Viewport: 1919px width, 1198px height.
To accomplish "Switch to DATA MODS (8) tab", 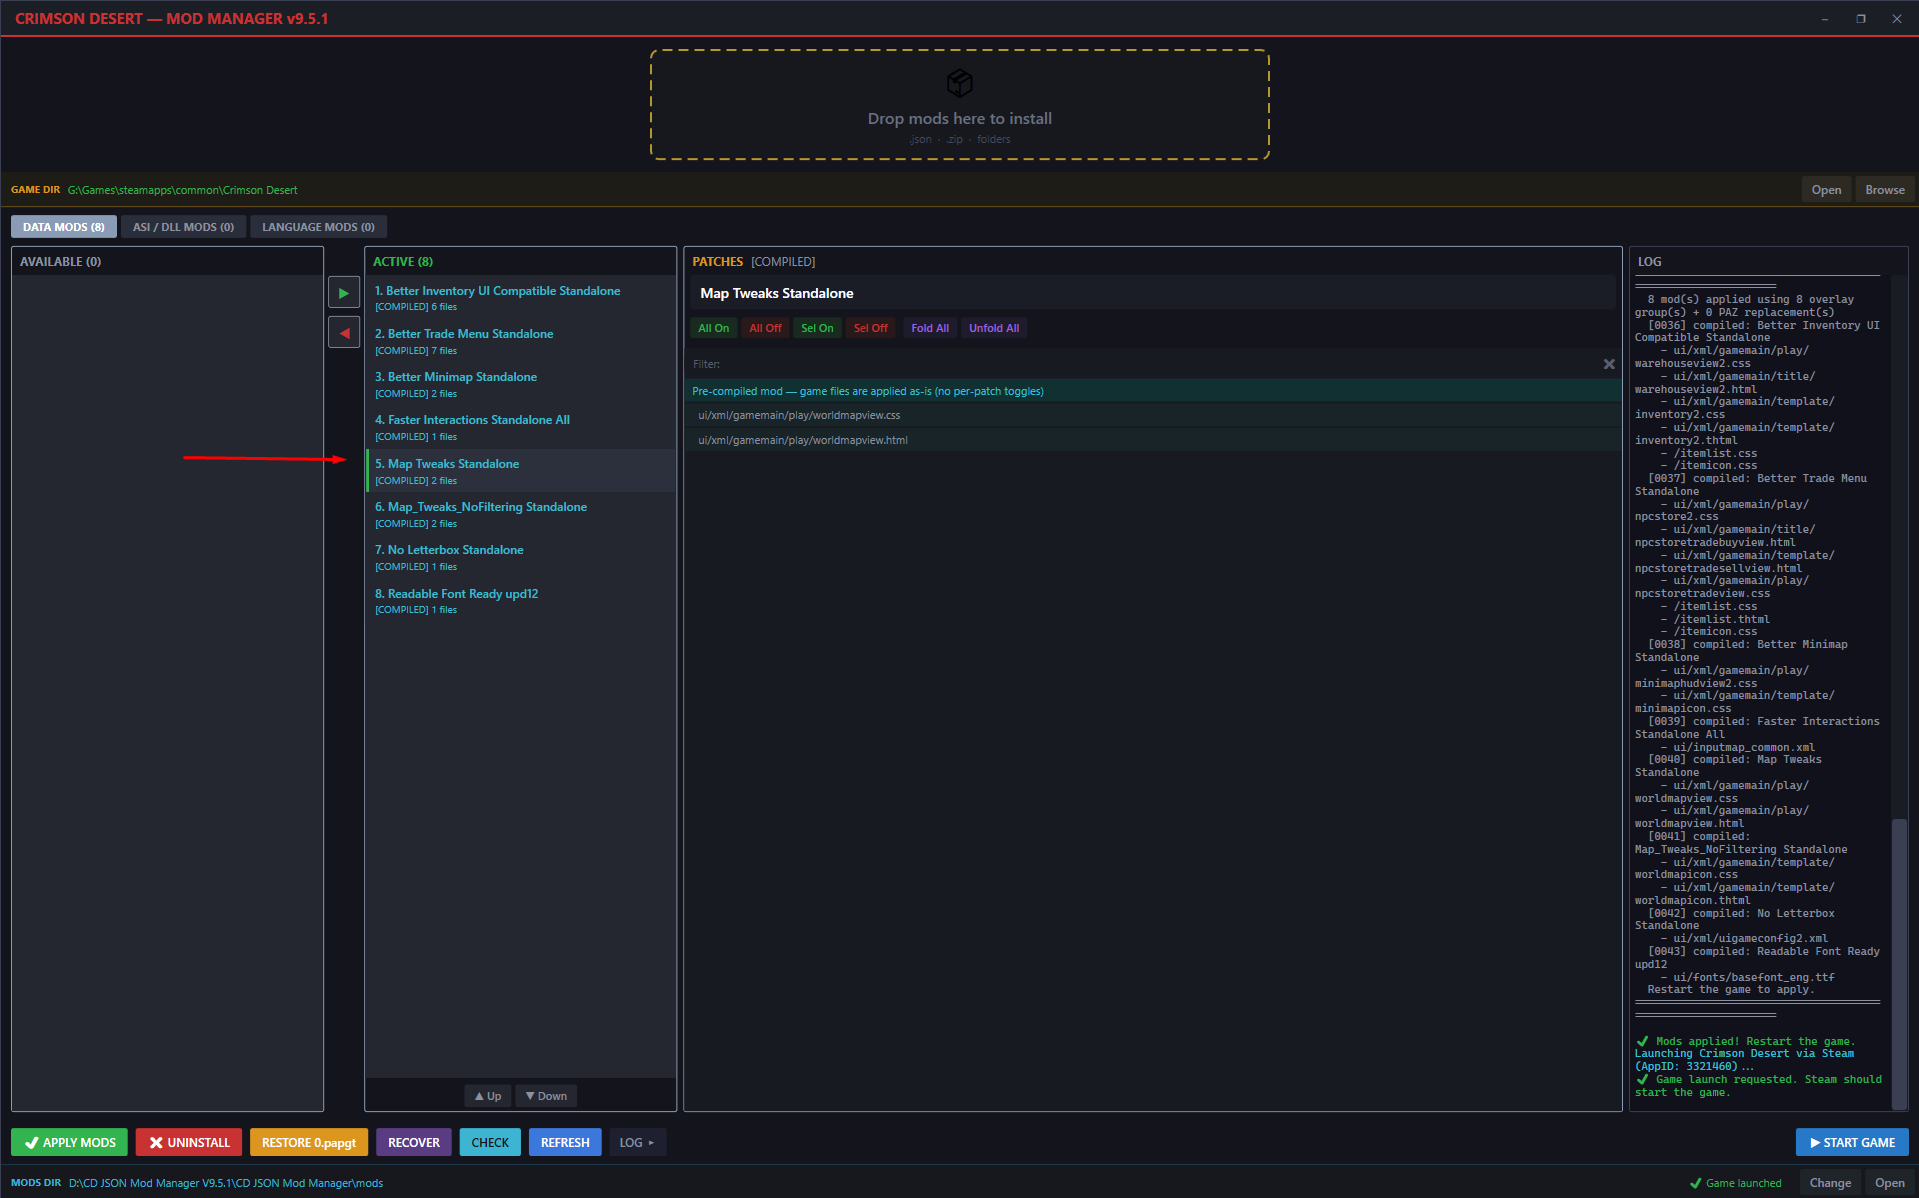I will click(x=64, y=227).
